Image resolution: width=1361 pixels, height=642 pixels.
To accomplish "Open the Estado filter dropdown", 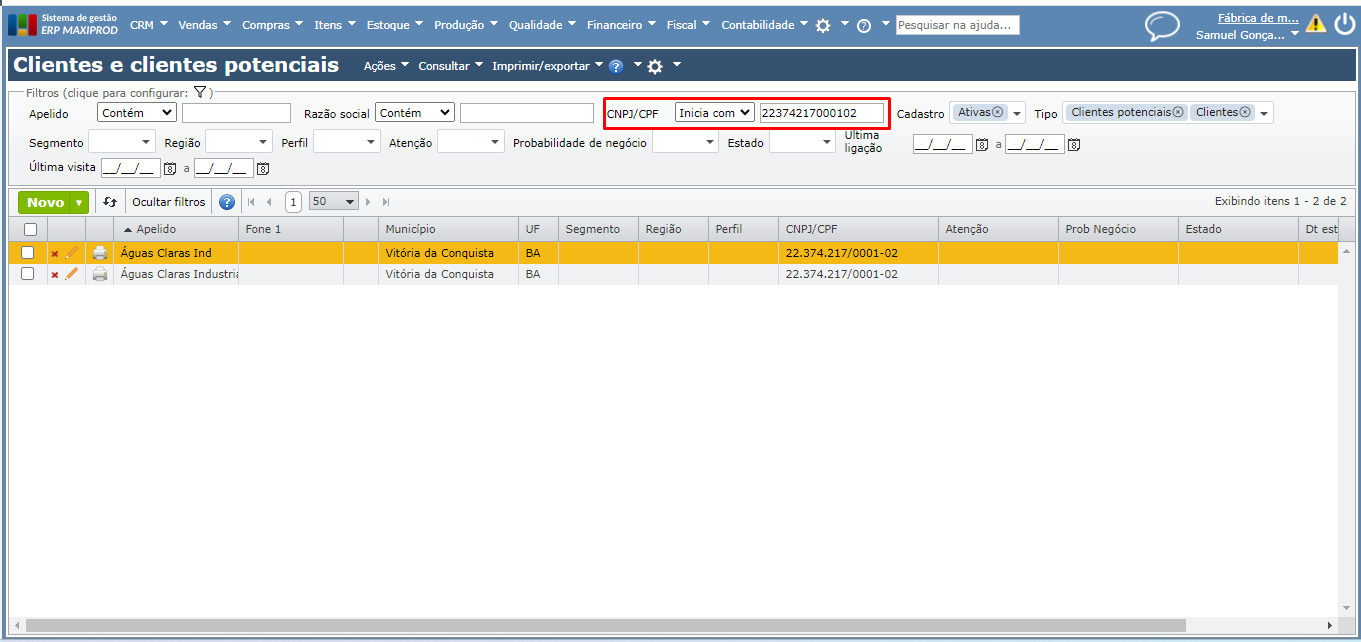I will pos(802,142).
